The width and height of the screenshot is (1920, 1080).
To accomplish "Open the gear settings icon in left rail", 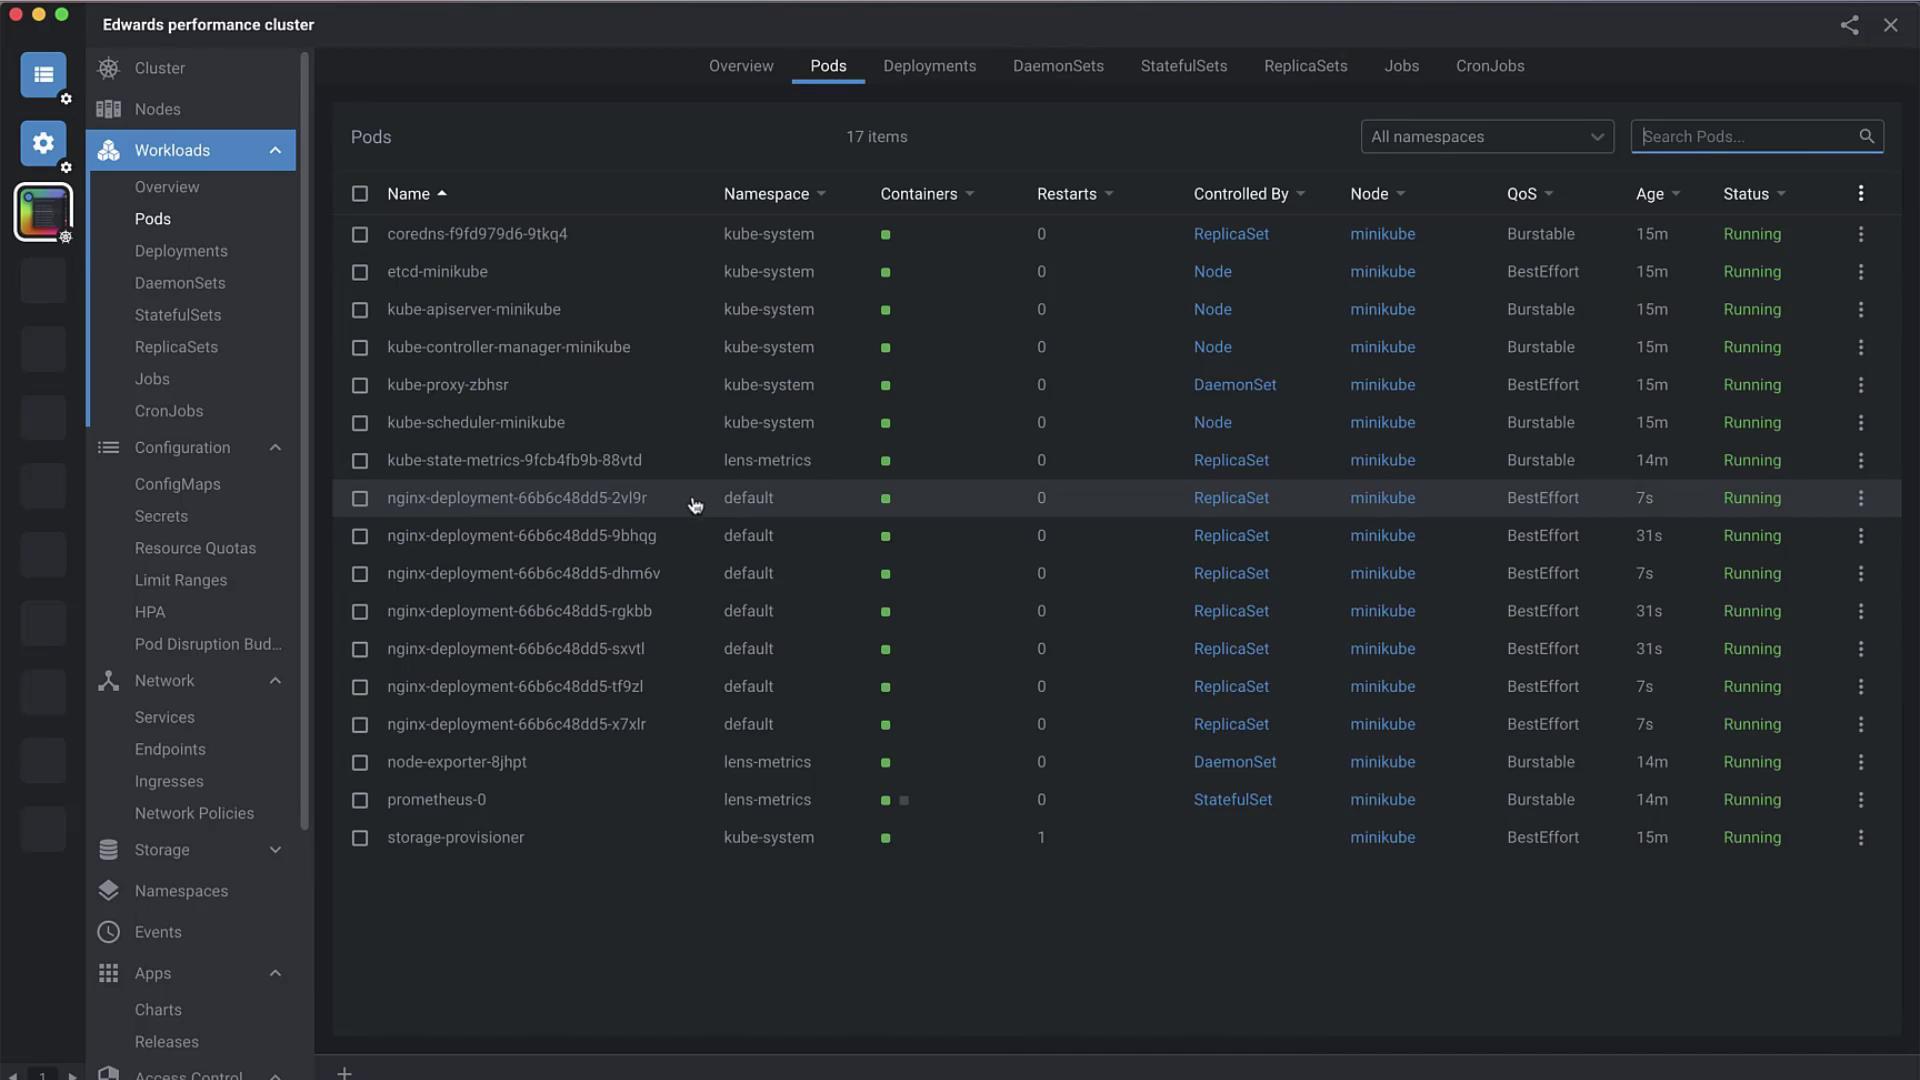I will tap(43, 143).
